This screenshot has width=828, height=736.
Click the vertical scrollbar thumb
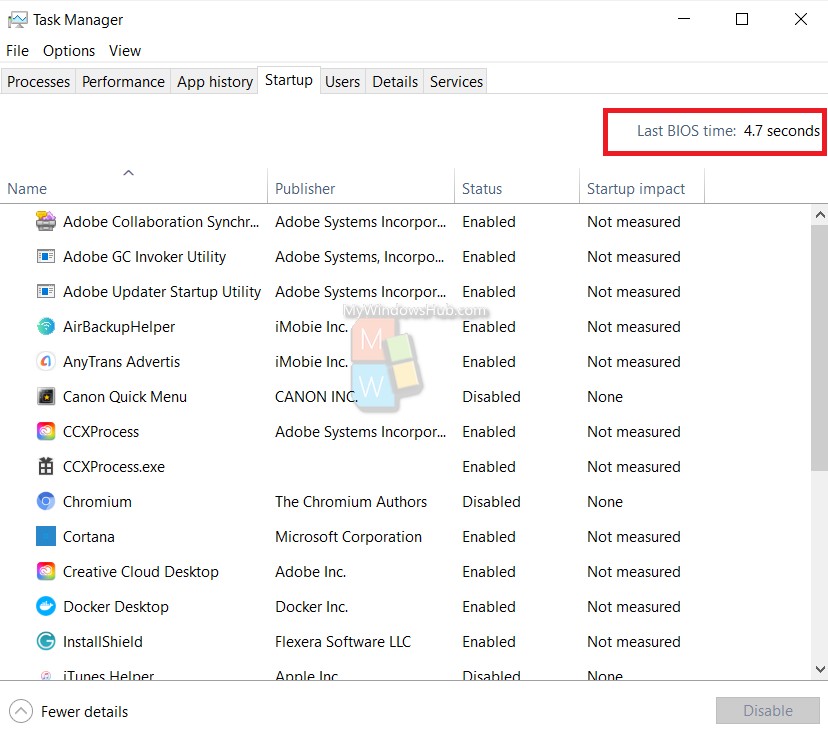click(820, 347)
